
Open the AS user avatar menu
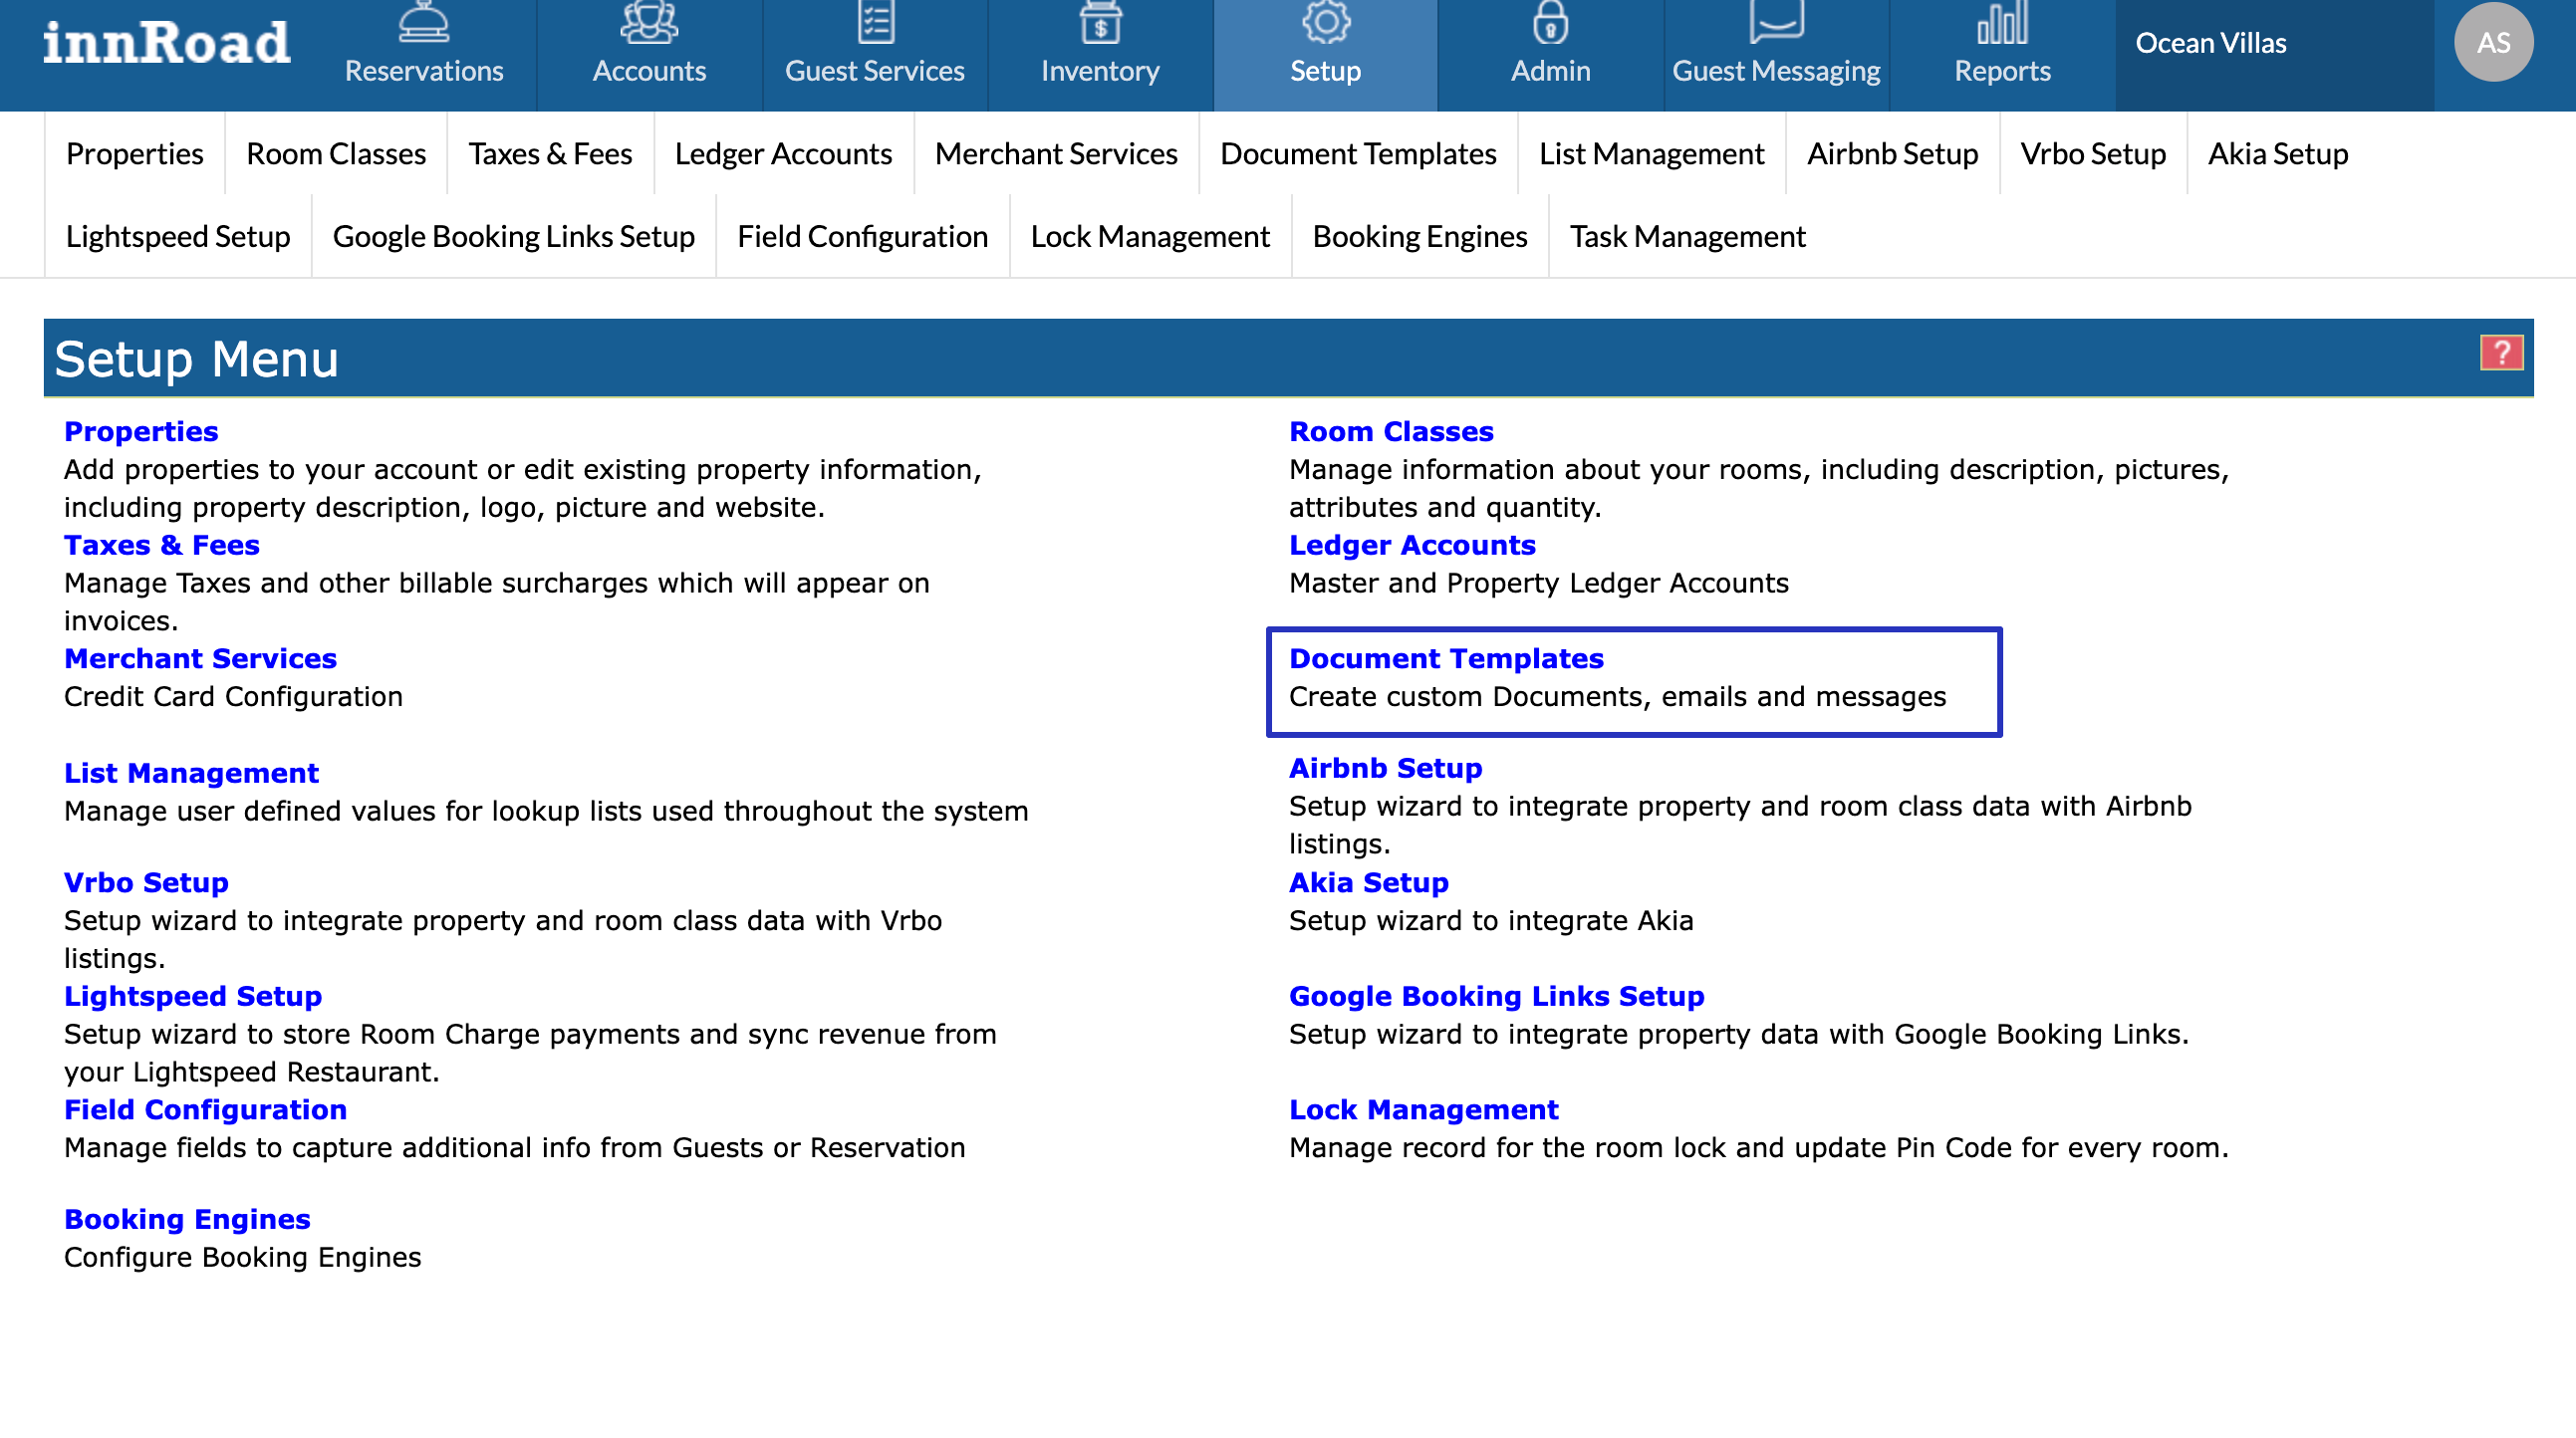click(x=2493, y=42)
